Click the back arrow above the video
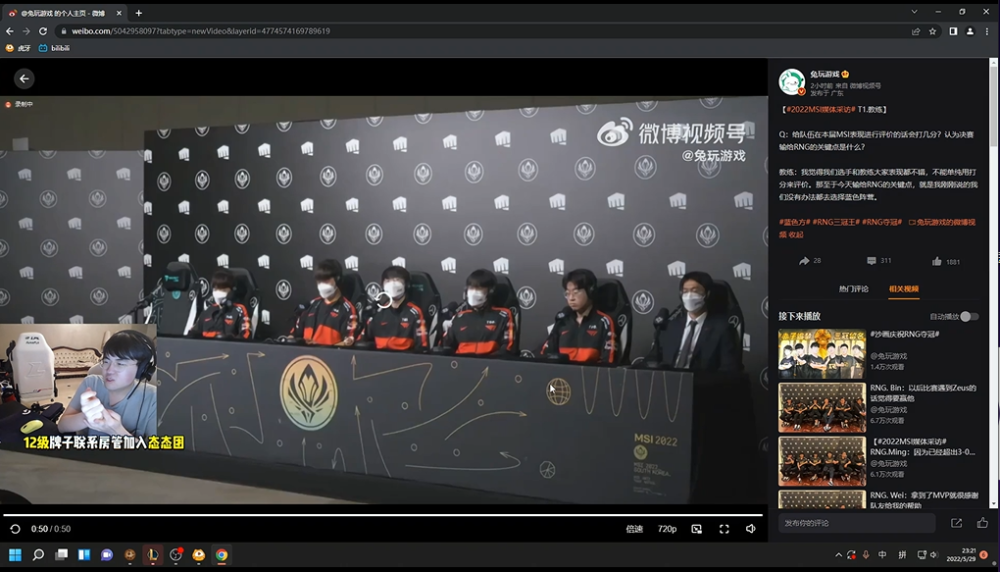The width and height of the screenshot is (1000, 572). pos(25,78)
